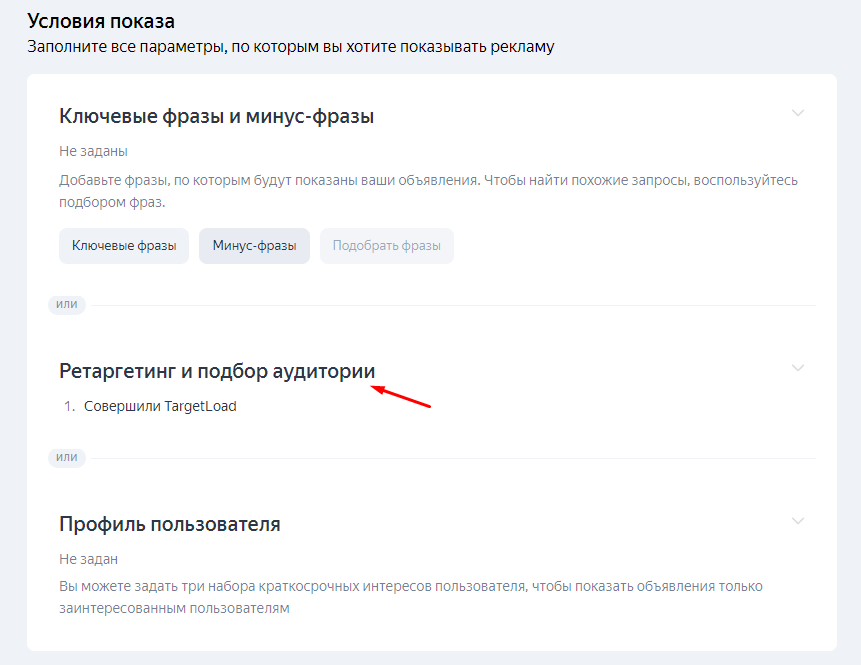Open the 'Минус-фразы' button
Viewport: 861px width, 665px height.
coord(254,246)
